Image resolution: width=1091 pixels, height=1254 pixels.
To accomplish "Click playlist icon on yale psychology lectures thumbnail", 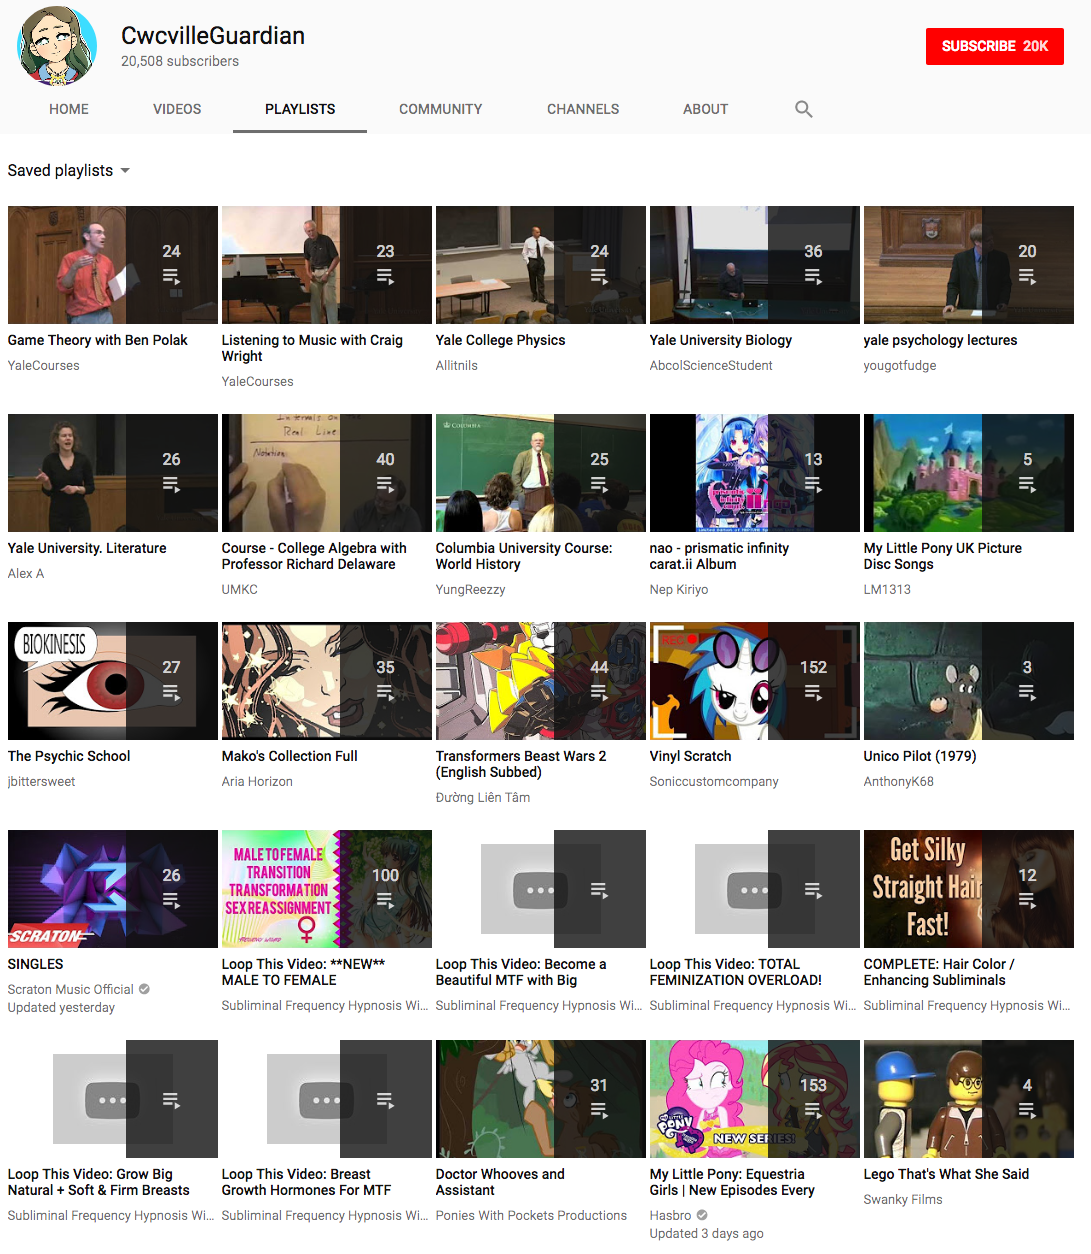I will pyautogui.click(x=1027, y=277).
